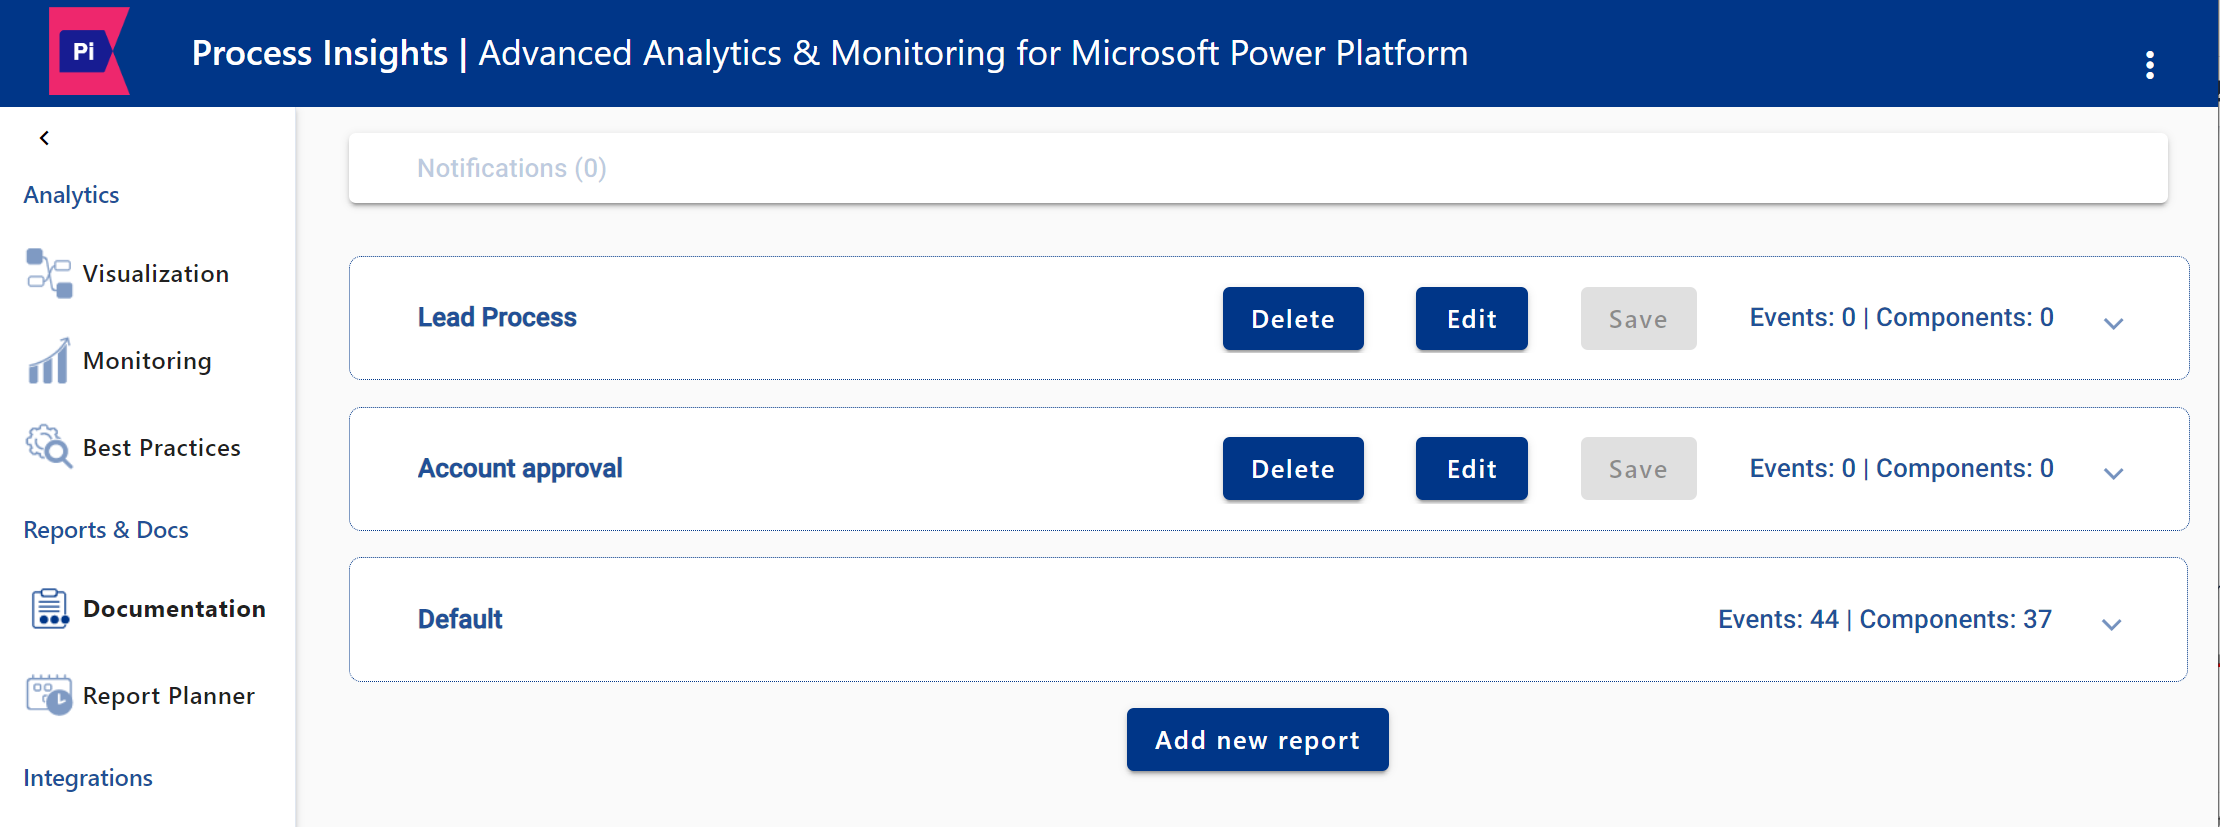
Task: Delete the Lead Process report
Action: [x=1293, y=318]
